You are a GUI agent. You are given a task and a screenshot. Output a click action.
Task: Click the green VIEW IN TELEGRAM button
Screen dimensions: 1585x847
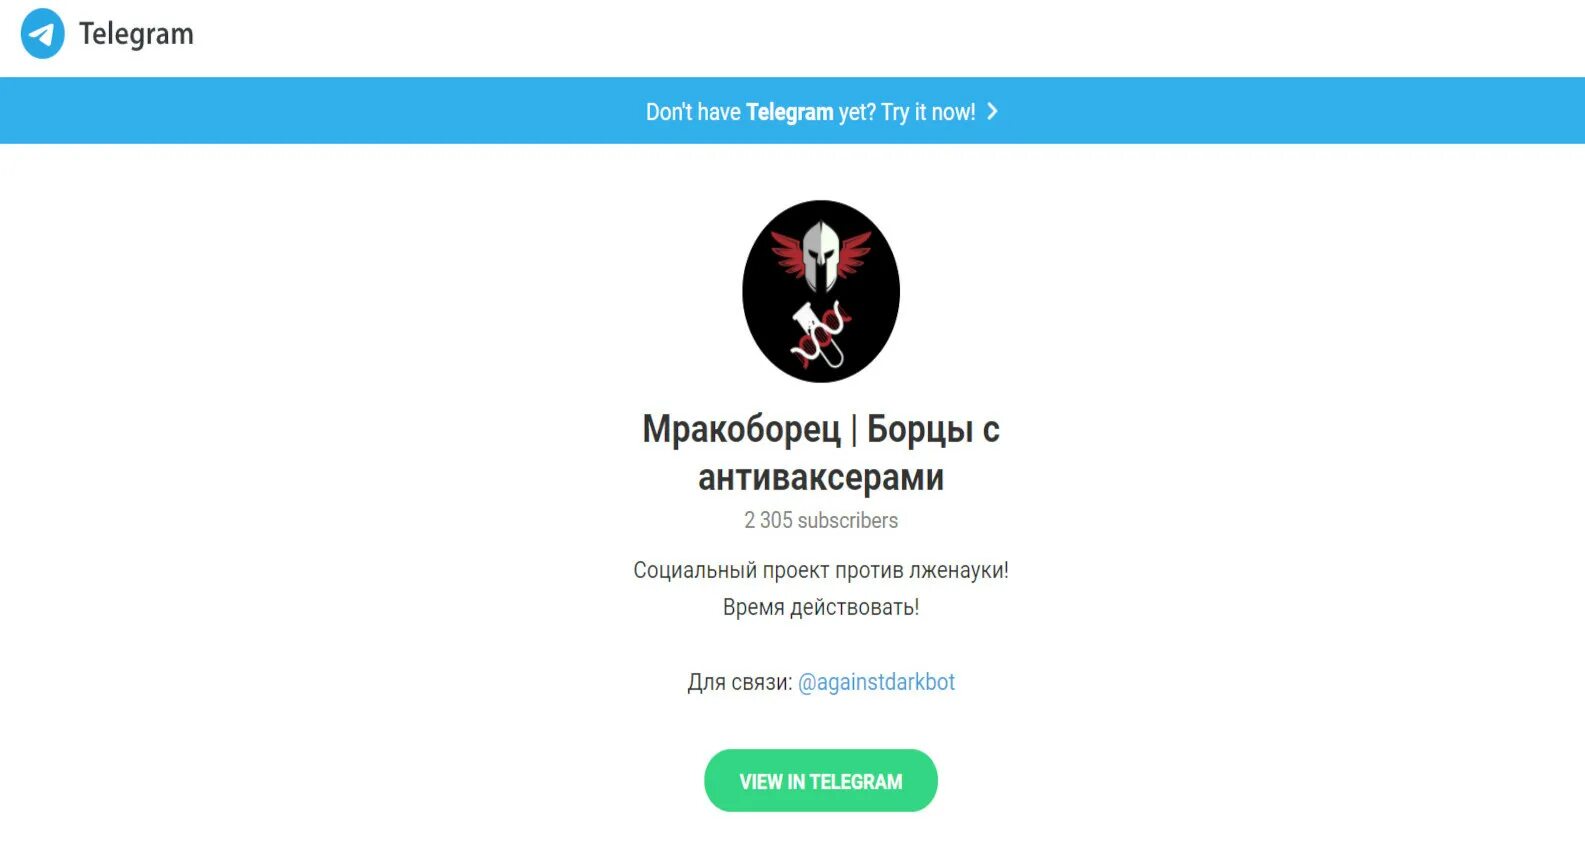pos(821,781)
